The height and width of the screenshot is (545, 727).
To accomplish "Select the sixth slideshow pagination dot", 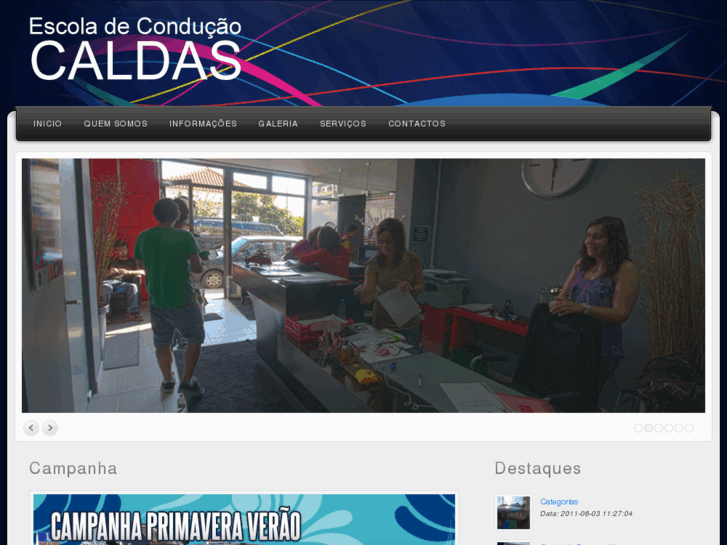I will (689, 428).
